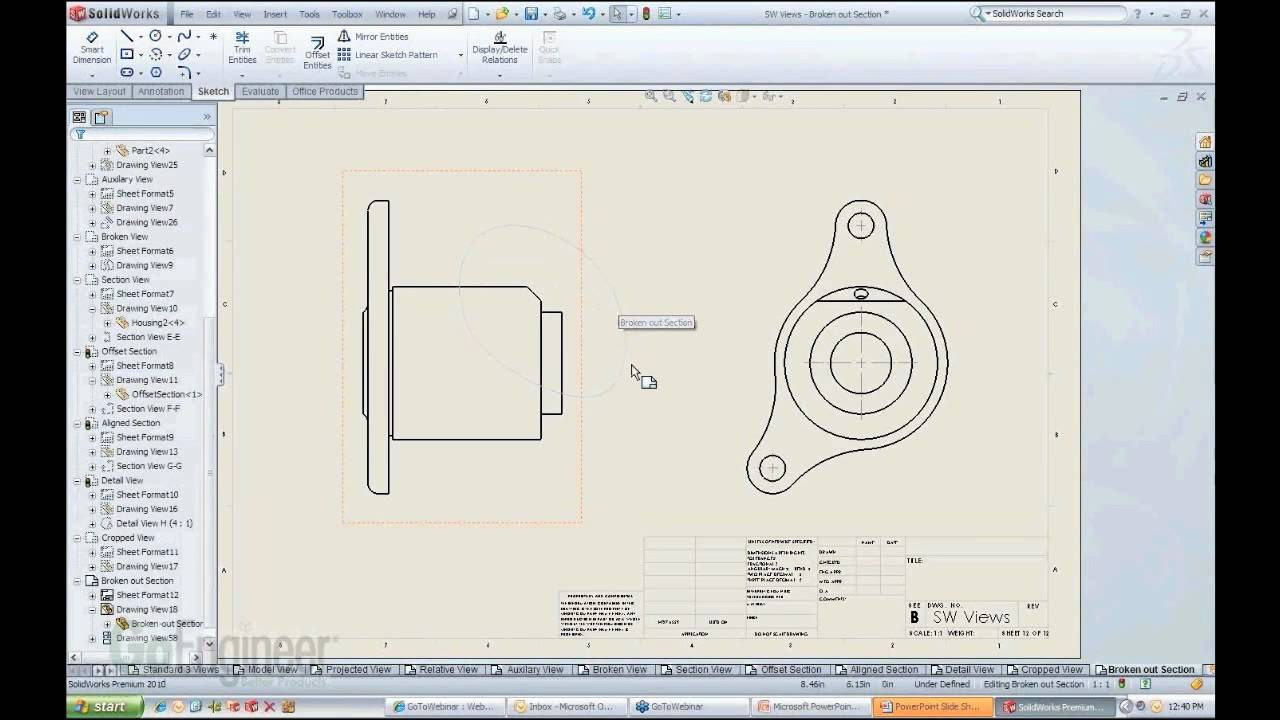Click the Rebuild traffic light icon

(x=646, y=14)
